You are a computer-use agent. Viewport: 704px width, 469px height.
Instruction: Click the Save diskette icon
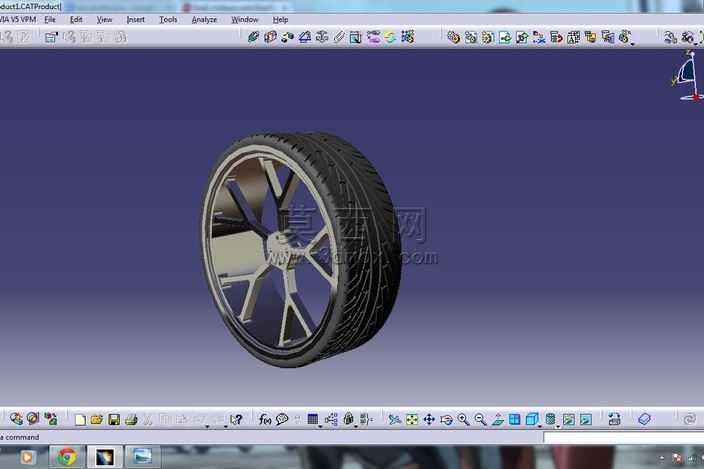tap(114, 420)
